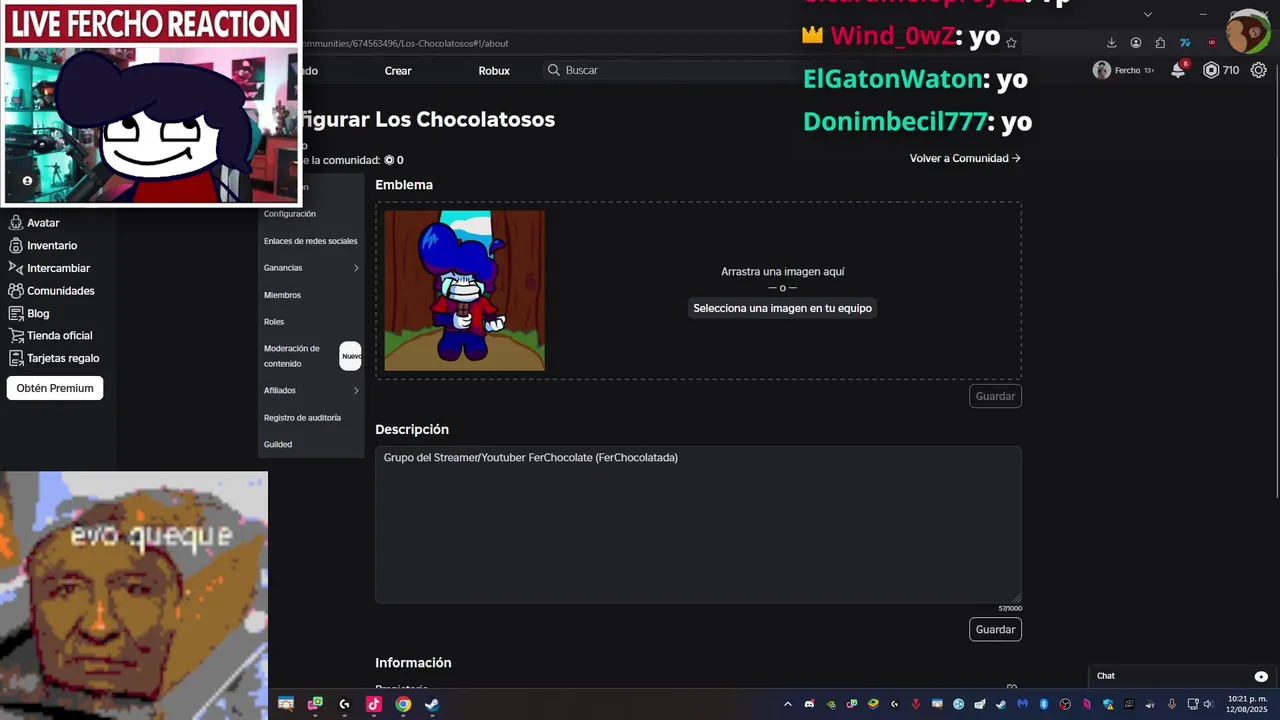Image resolution: width=1280 pixels, height=720 pixels.
Task: Open Tienda oficial in the sidebar
Action: 51,336
